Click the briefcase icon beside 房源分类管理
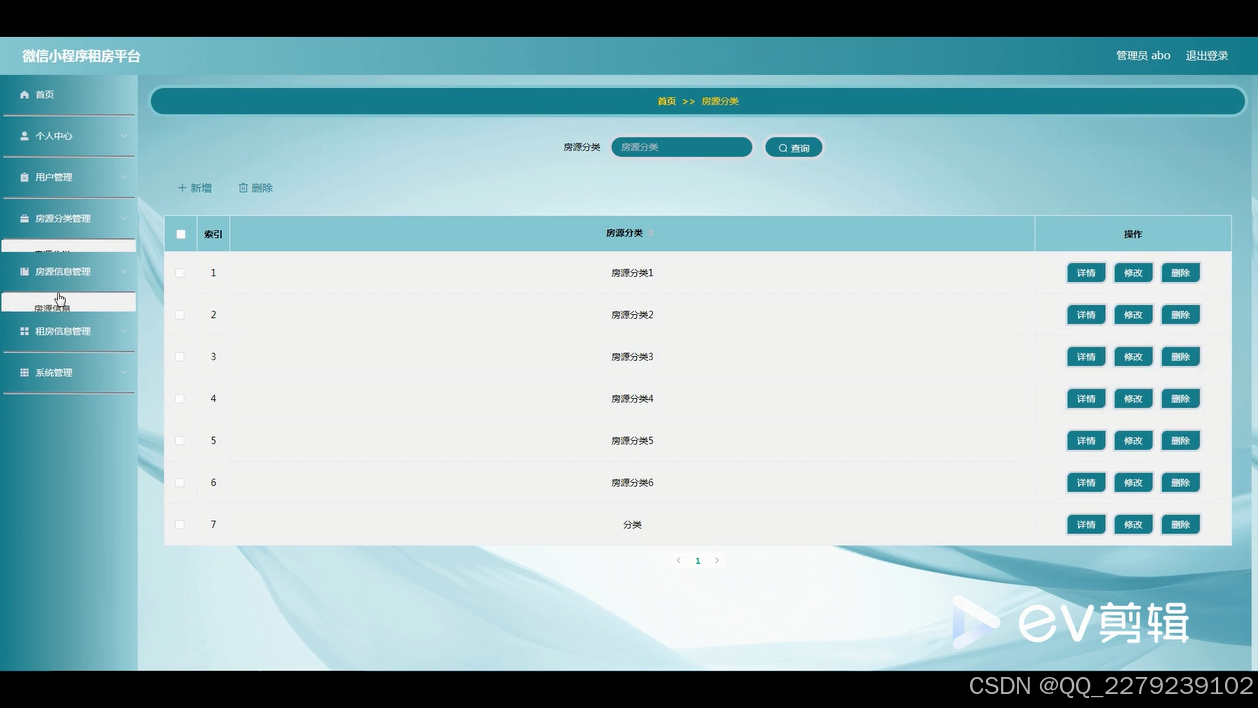 tap(24, 218)
